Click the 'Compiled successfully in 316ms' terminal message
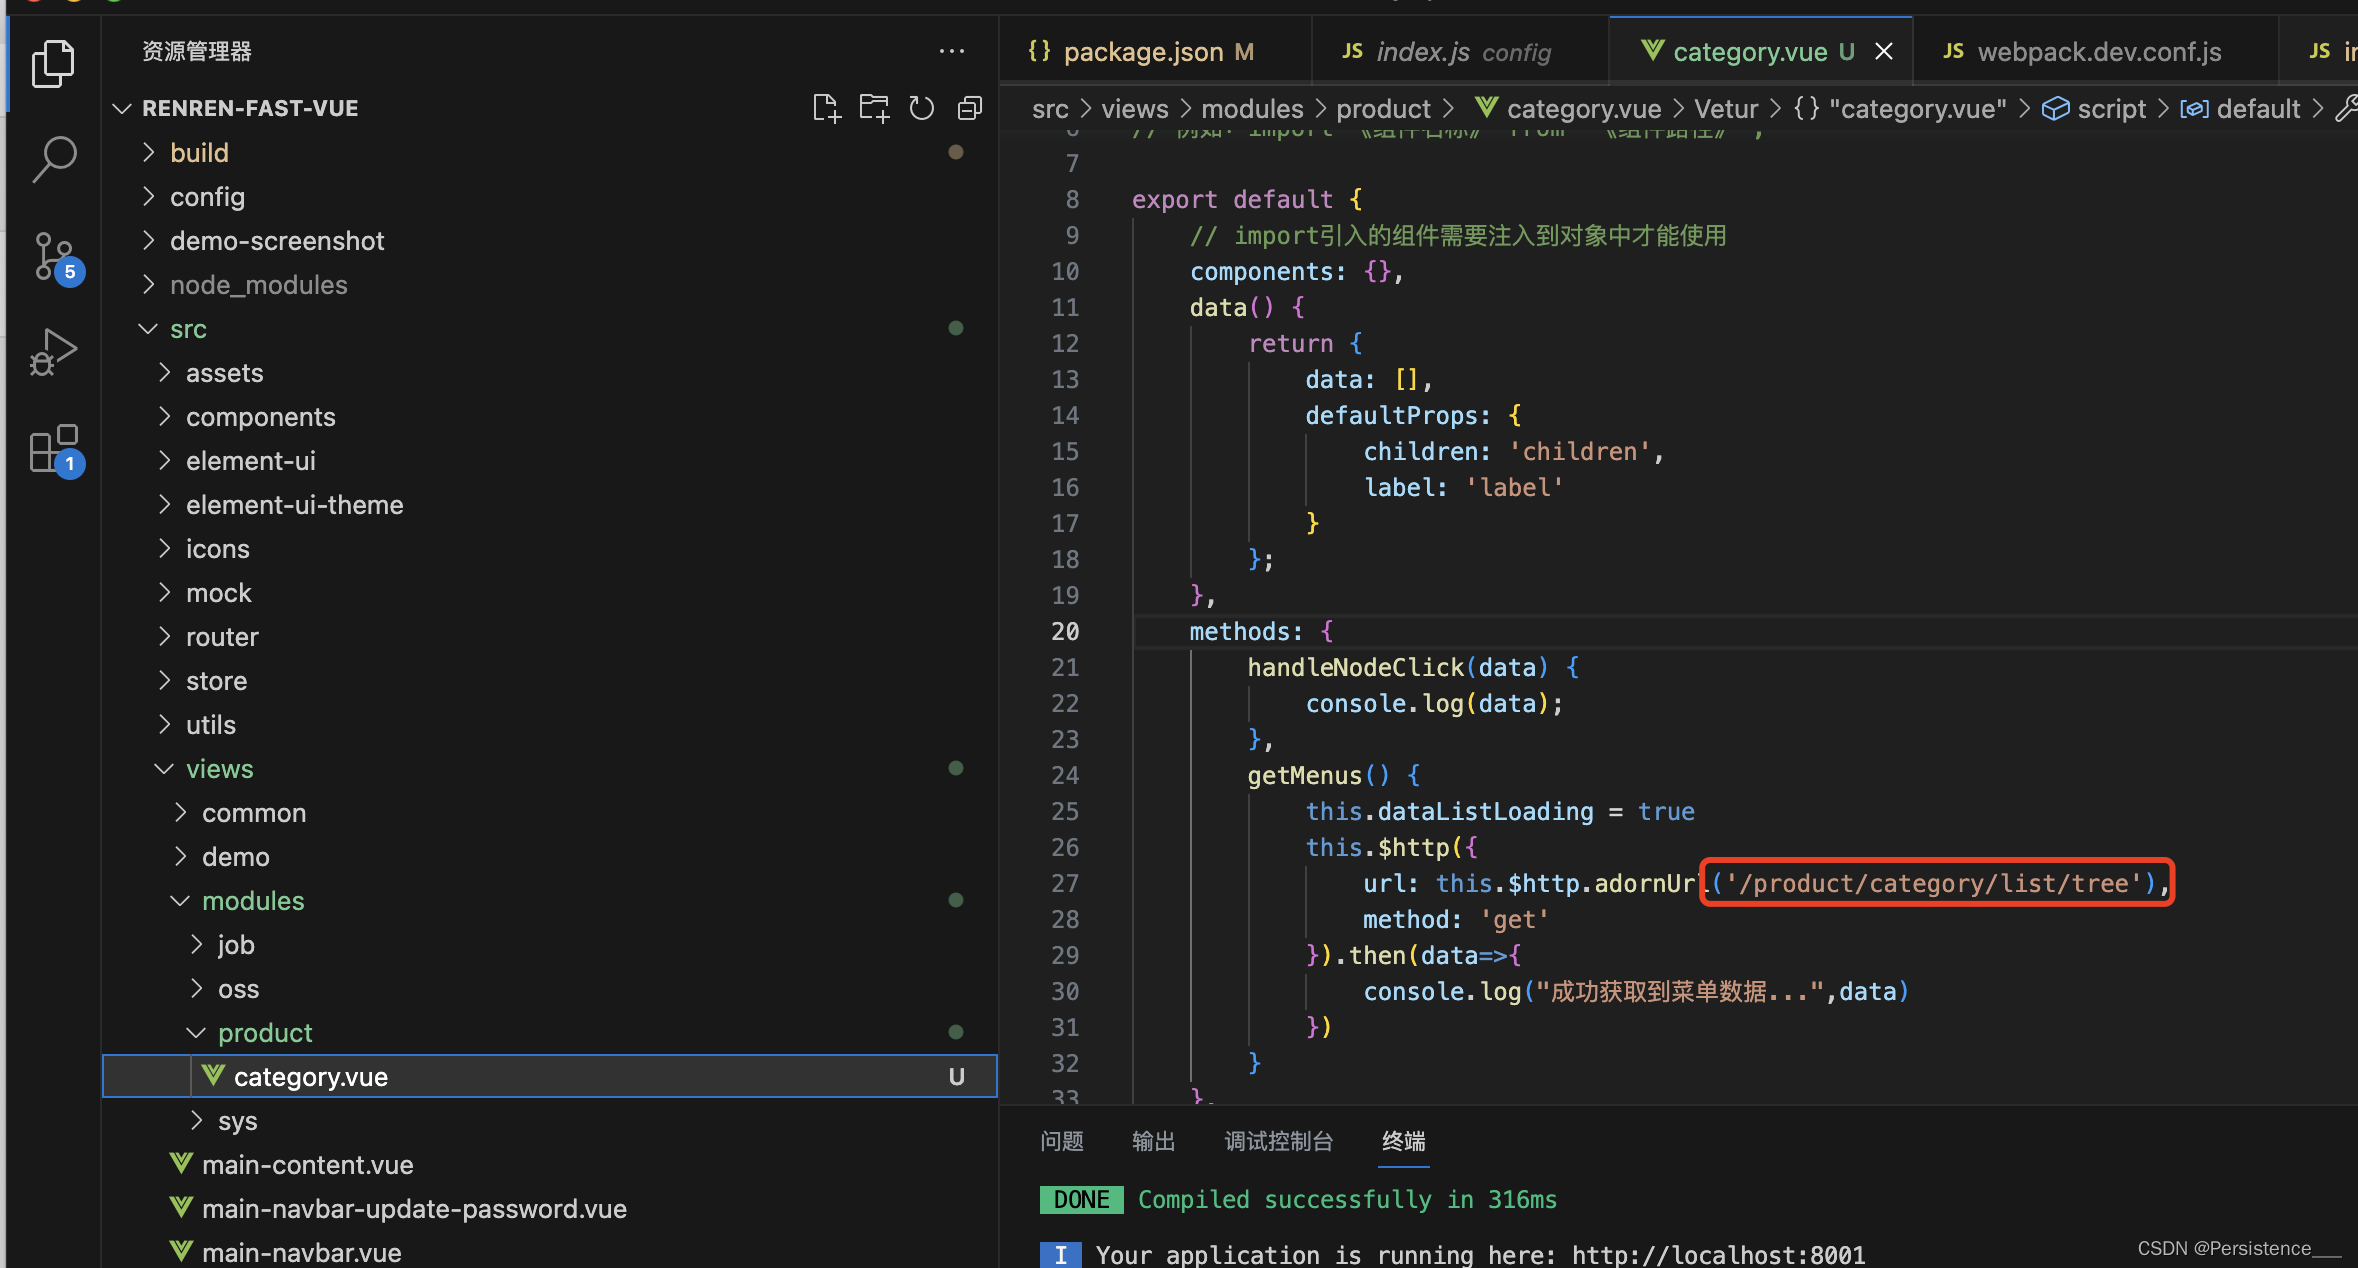The width and height of the screenshot is (2358, 1268). tap(1347, 1199)
